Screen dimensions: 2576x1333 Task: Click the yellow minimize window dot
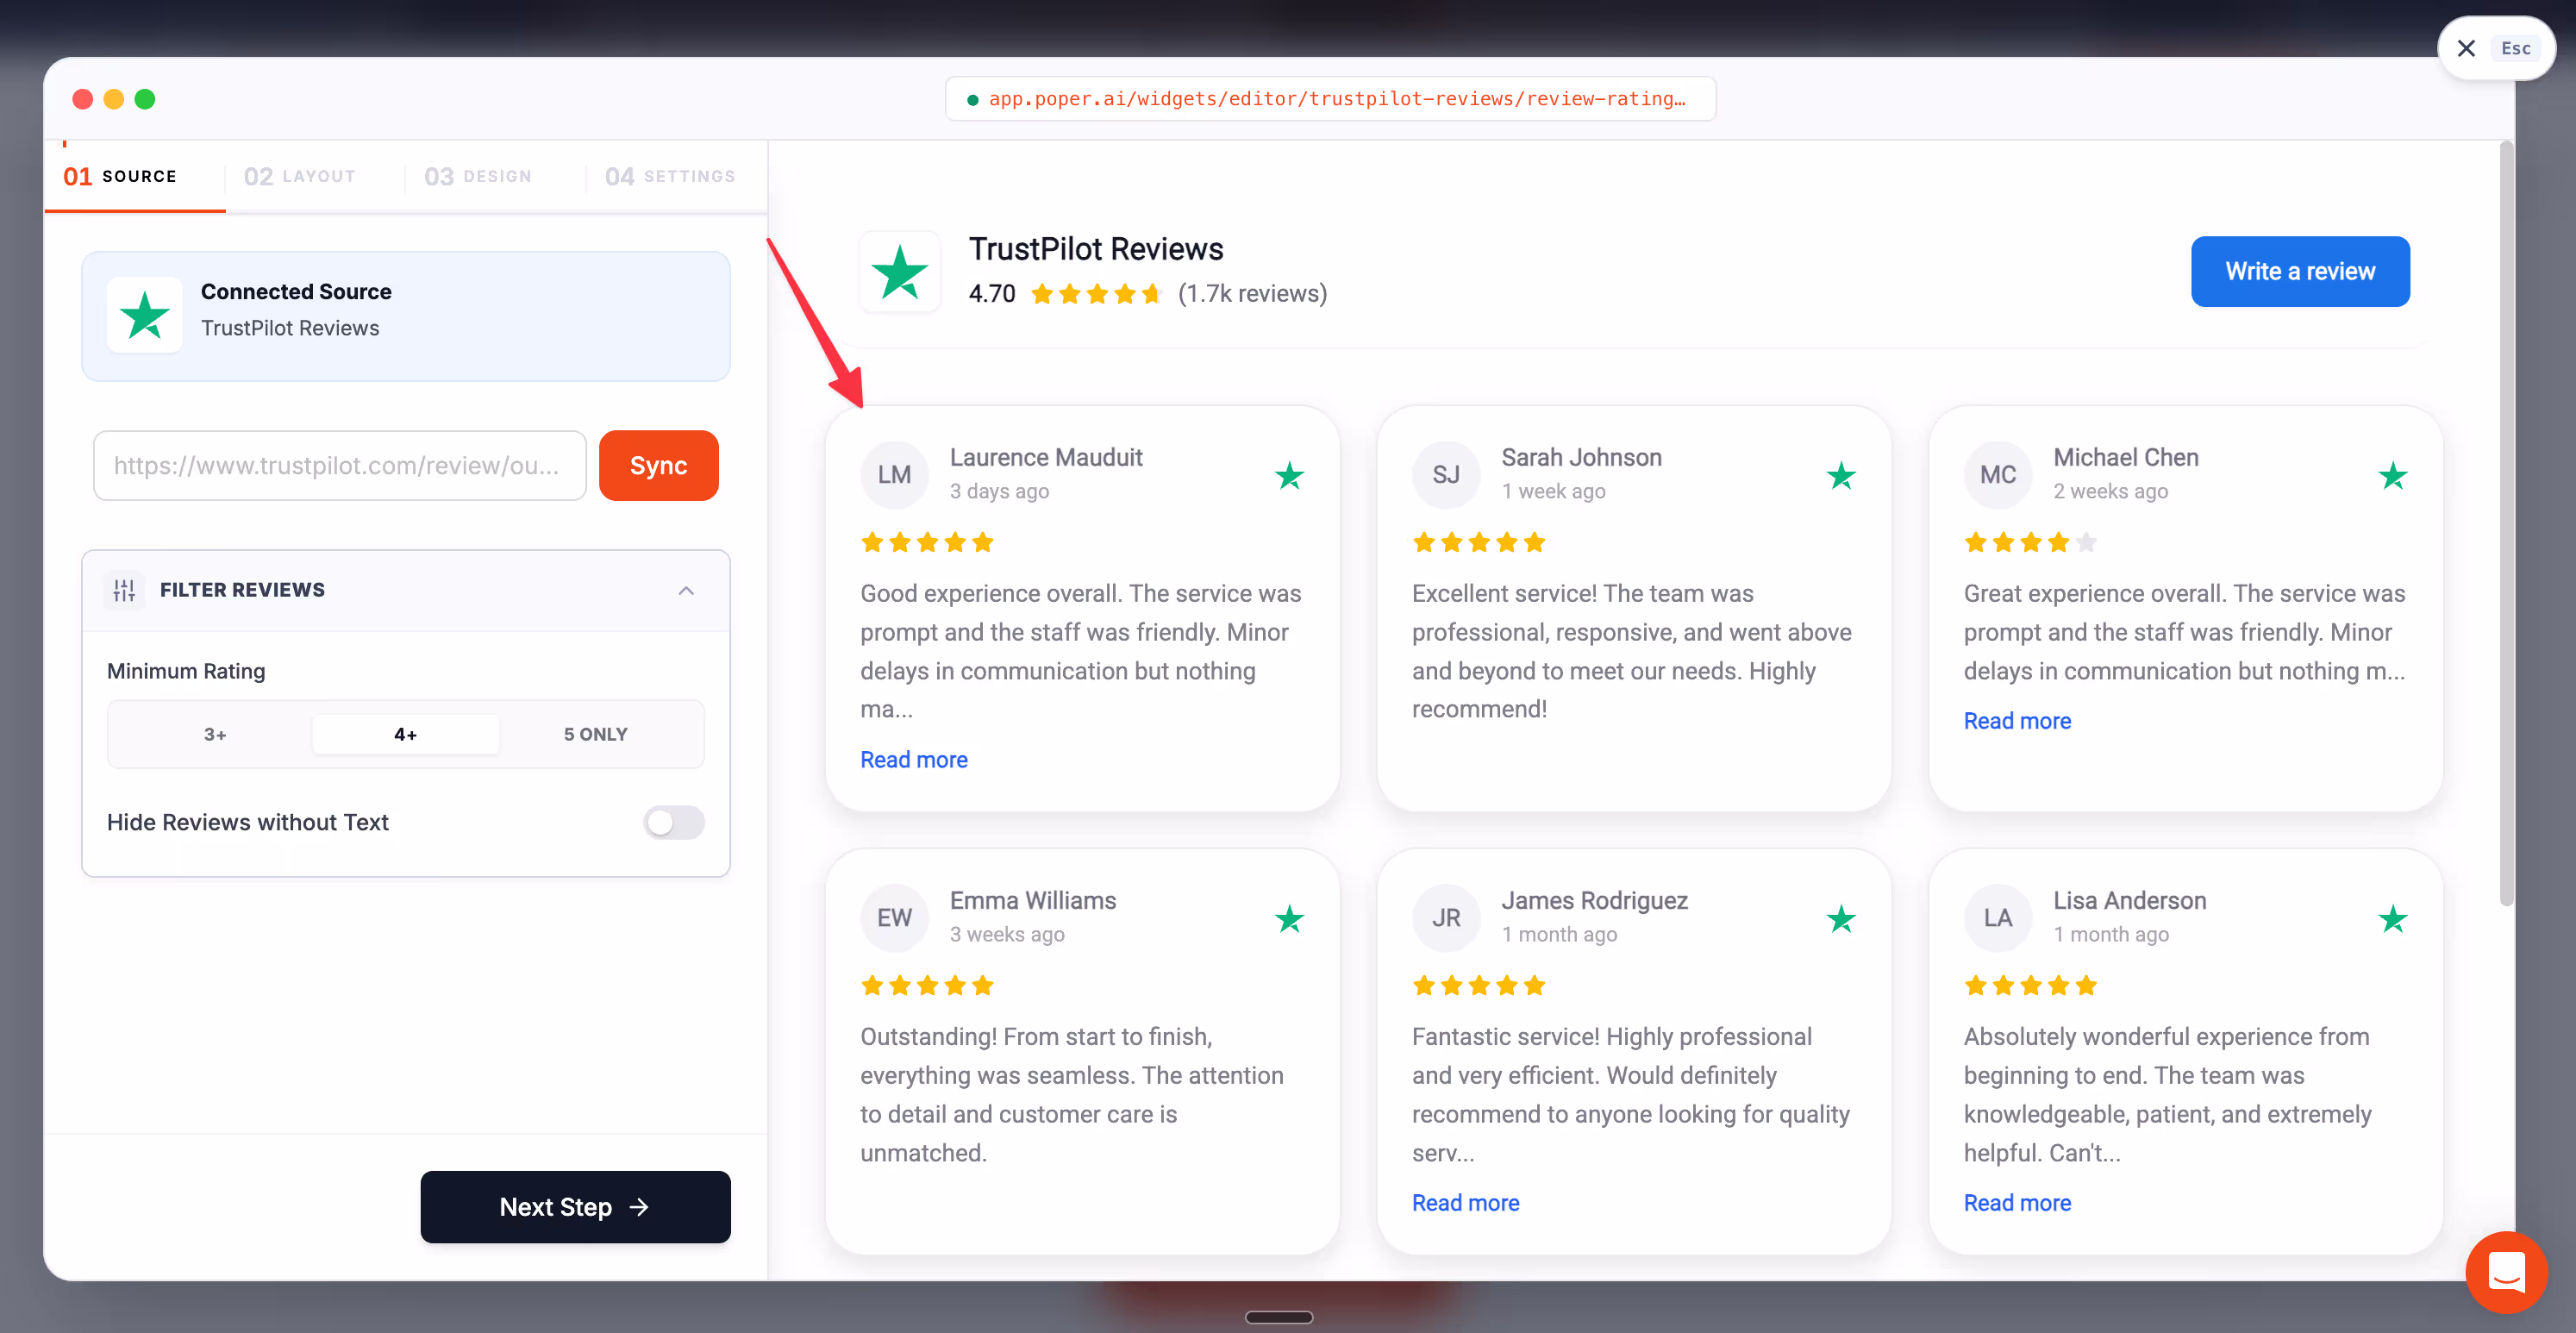(x=114, y=99)
